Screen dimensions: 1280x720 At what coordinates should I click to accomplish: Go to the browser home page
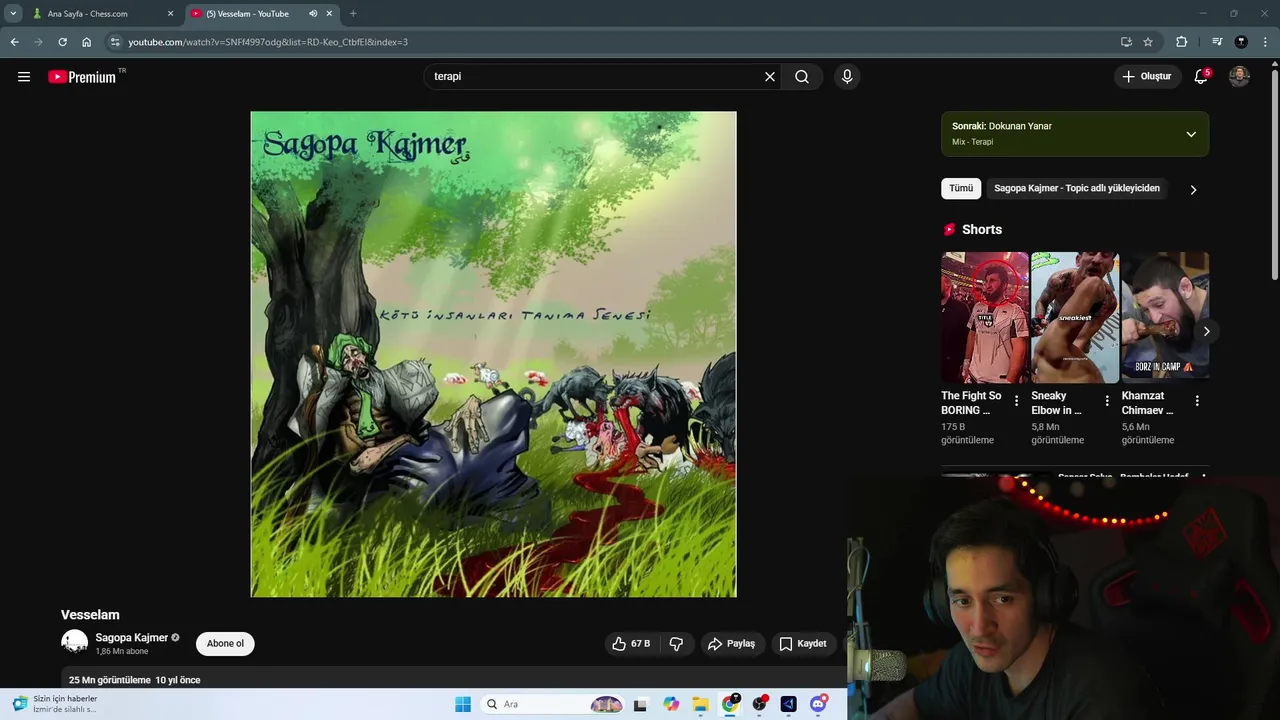point(87,42)
